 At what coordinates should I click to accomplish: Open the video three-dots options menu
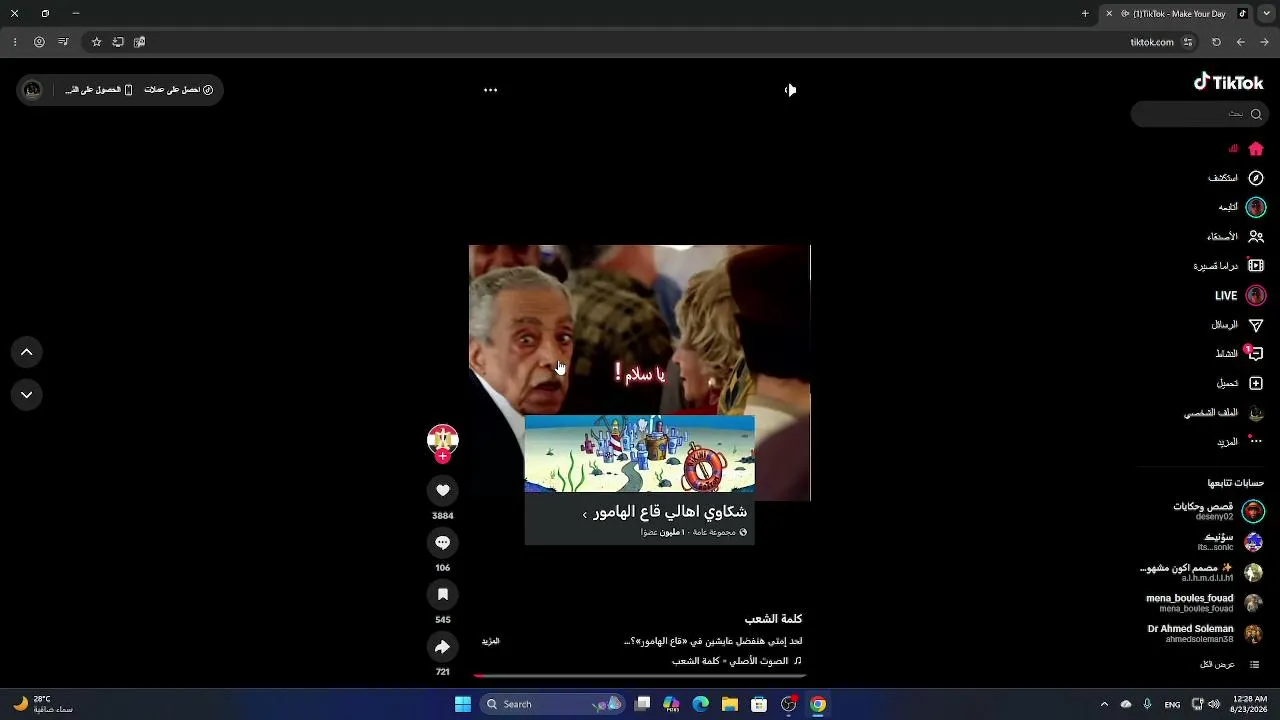click(x=490, y=90)
